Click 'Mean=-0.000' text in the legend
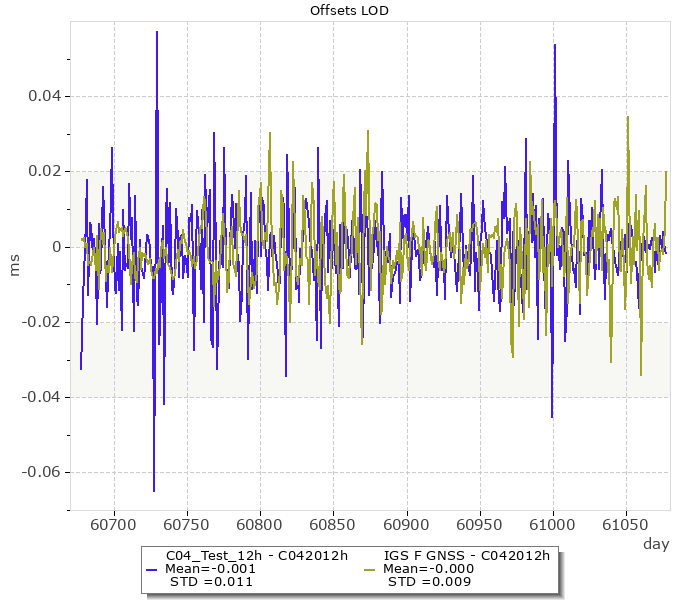 click(429, 569)
